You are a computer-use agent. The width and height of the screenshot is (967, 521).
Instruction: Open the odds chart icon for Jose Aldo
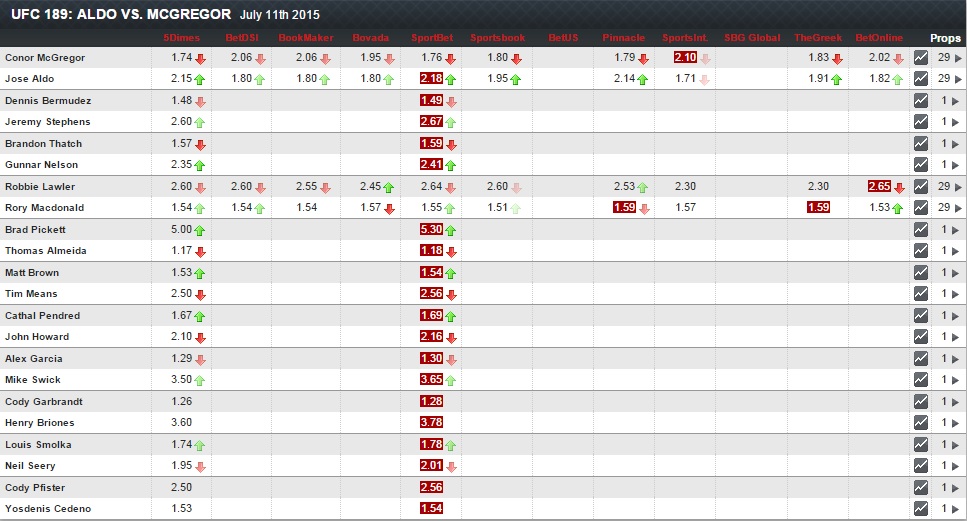pos(921,78)
